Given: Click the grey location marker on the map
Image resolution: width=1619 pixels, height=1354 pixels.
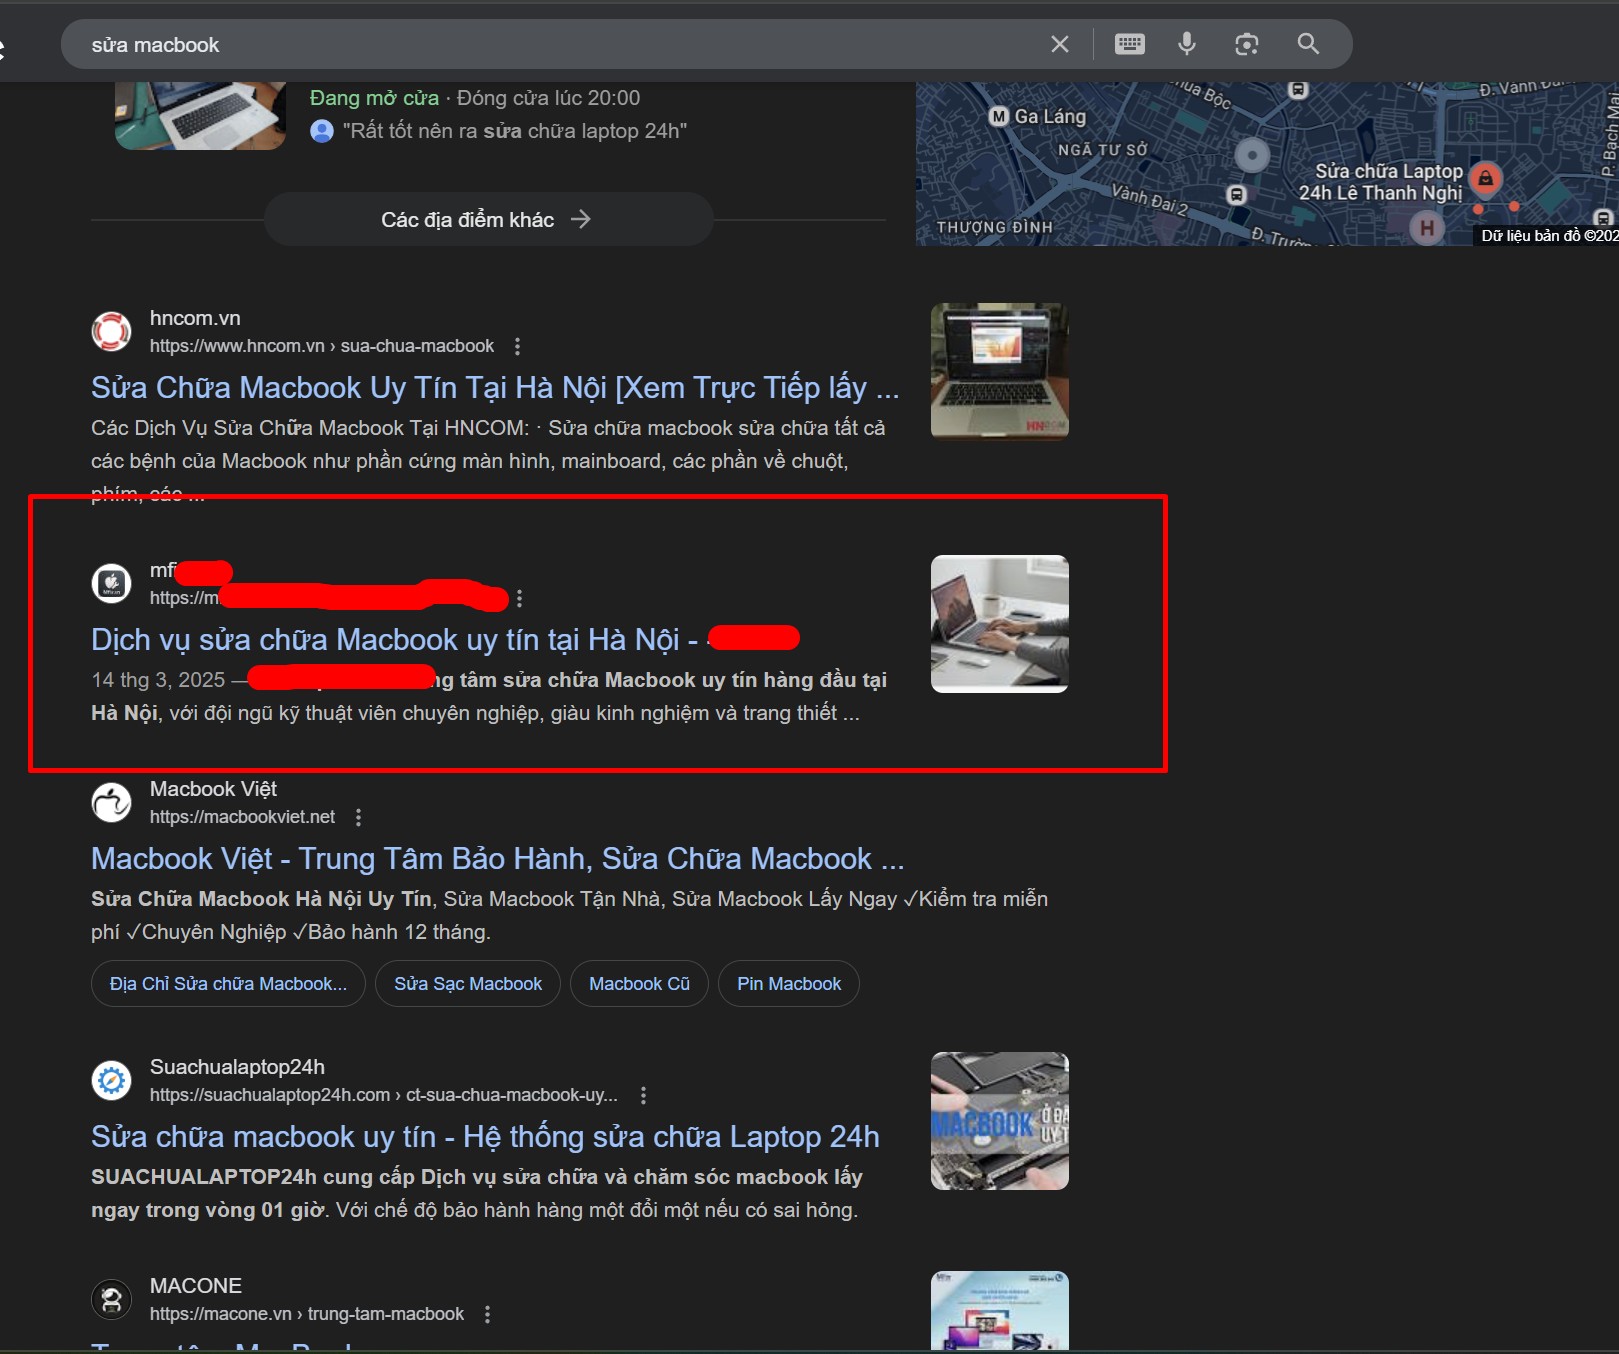Looking at the screenshot, I should (x=1251, y=155).
